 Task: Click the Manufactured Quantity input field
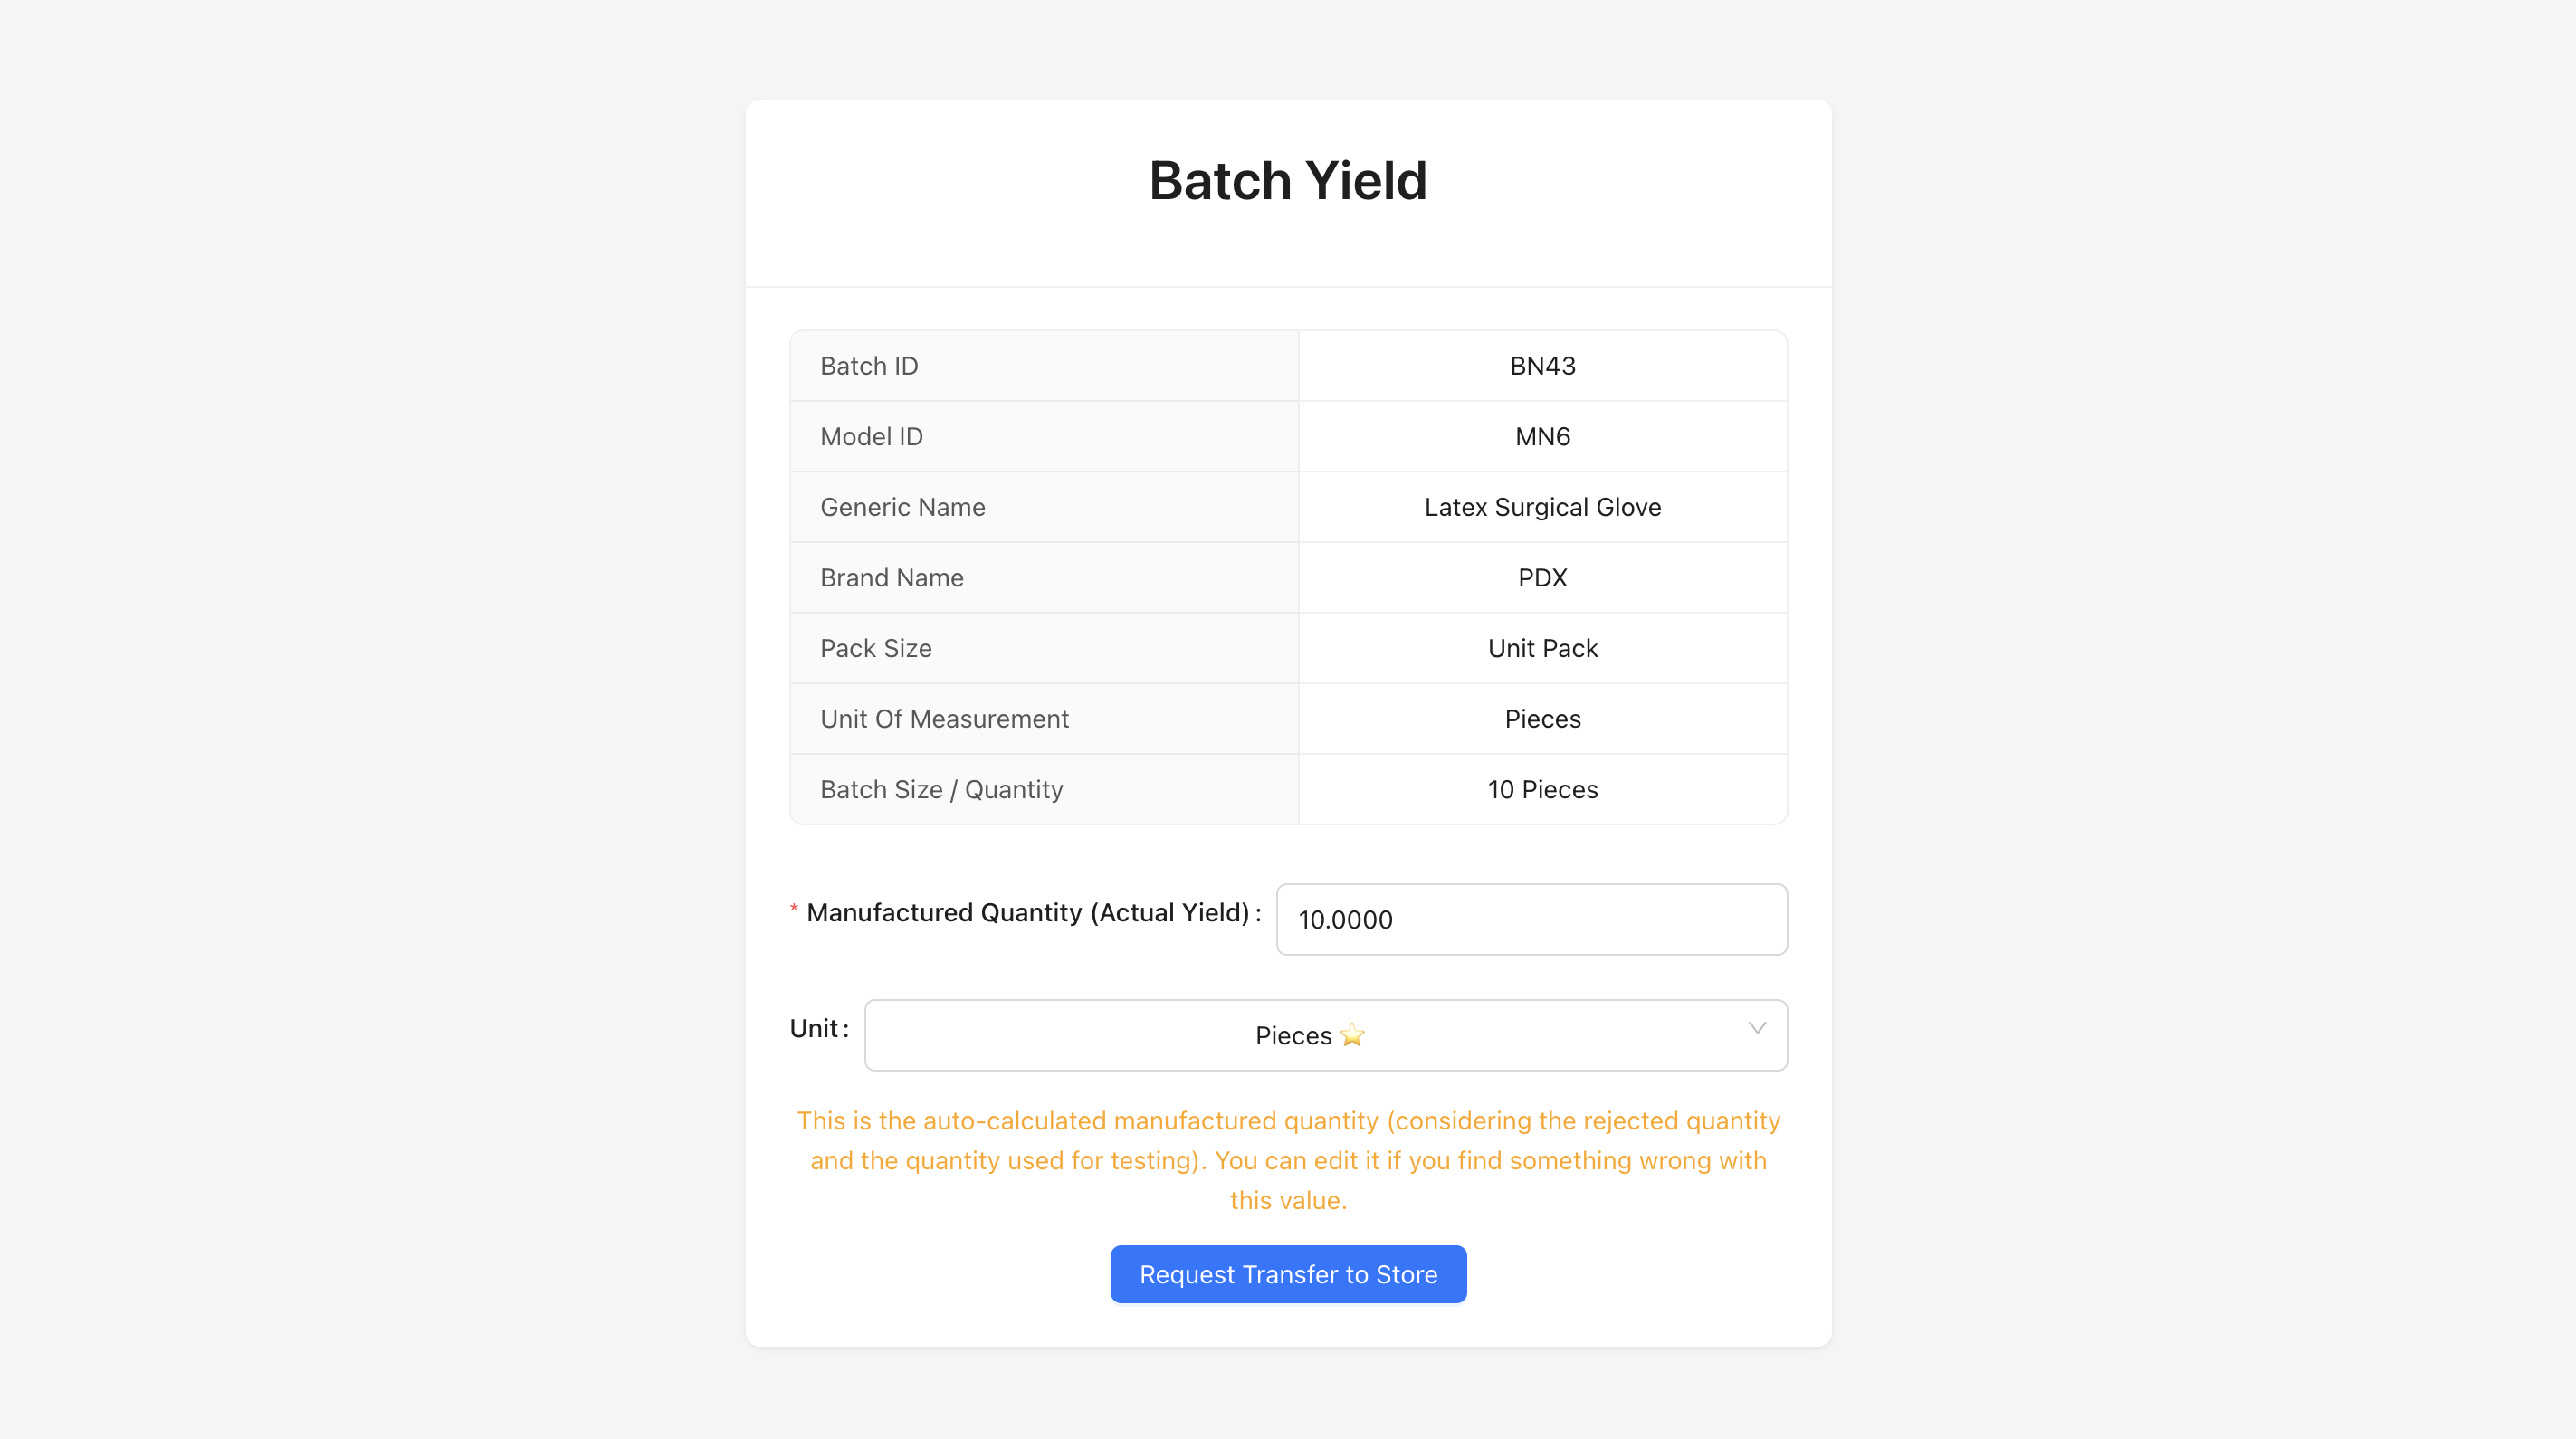[1531, 919]
